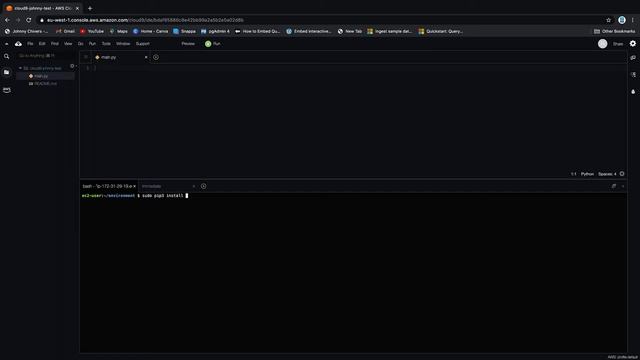Open the Window menu
The width and height of the screenshot is (640, 360).
(123, 44)
